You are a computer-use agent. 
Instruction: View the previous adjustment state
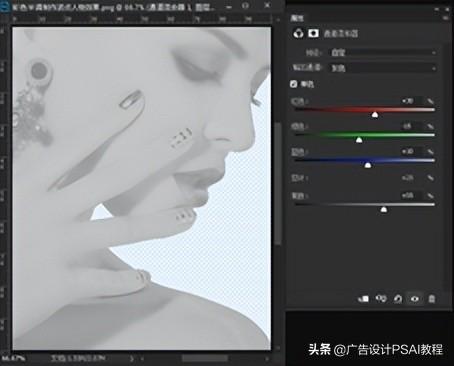coord(381,299)
